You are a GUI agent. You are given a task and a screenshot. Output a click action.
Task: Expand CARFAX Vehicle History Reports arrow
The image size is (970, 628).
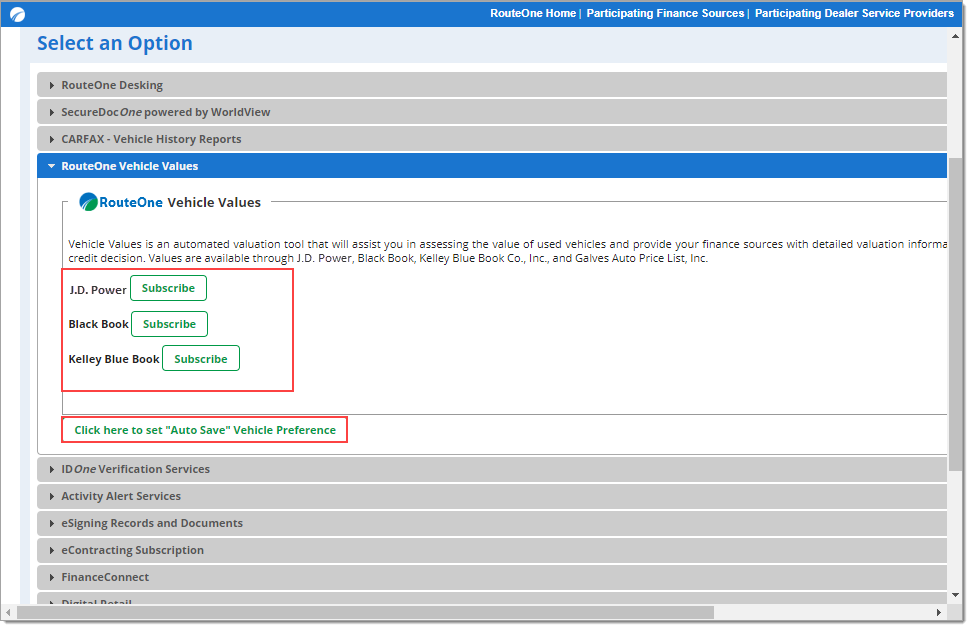point(51,140)
